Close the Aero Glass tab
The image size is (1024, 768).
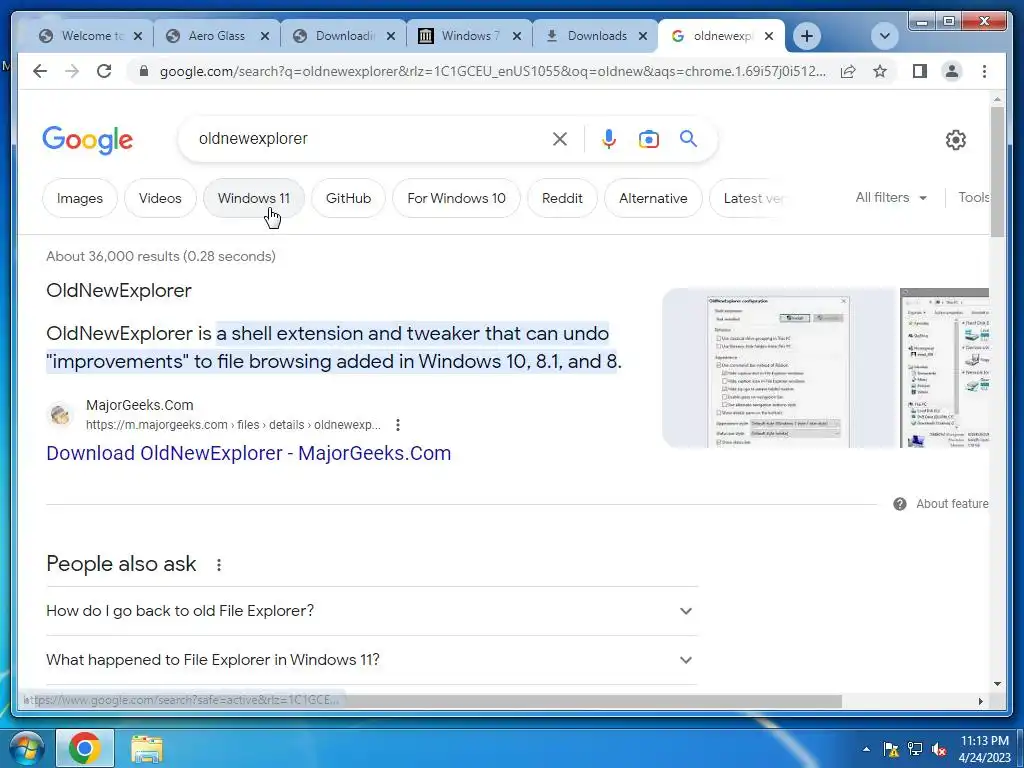point(264,36)
